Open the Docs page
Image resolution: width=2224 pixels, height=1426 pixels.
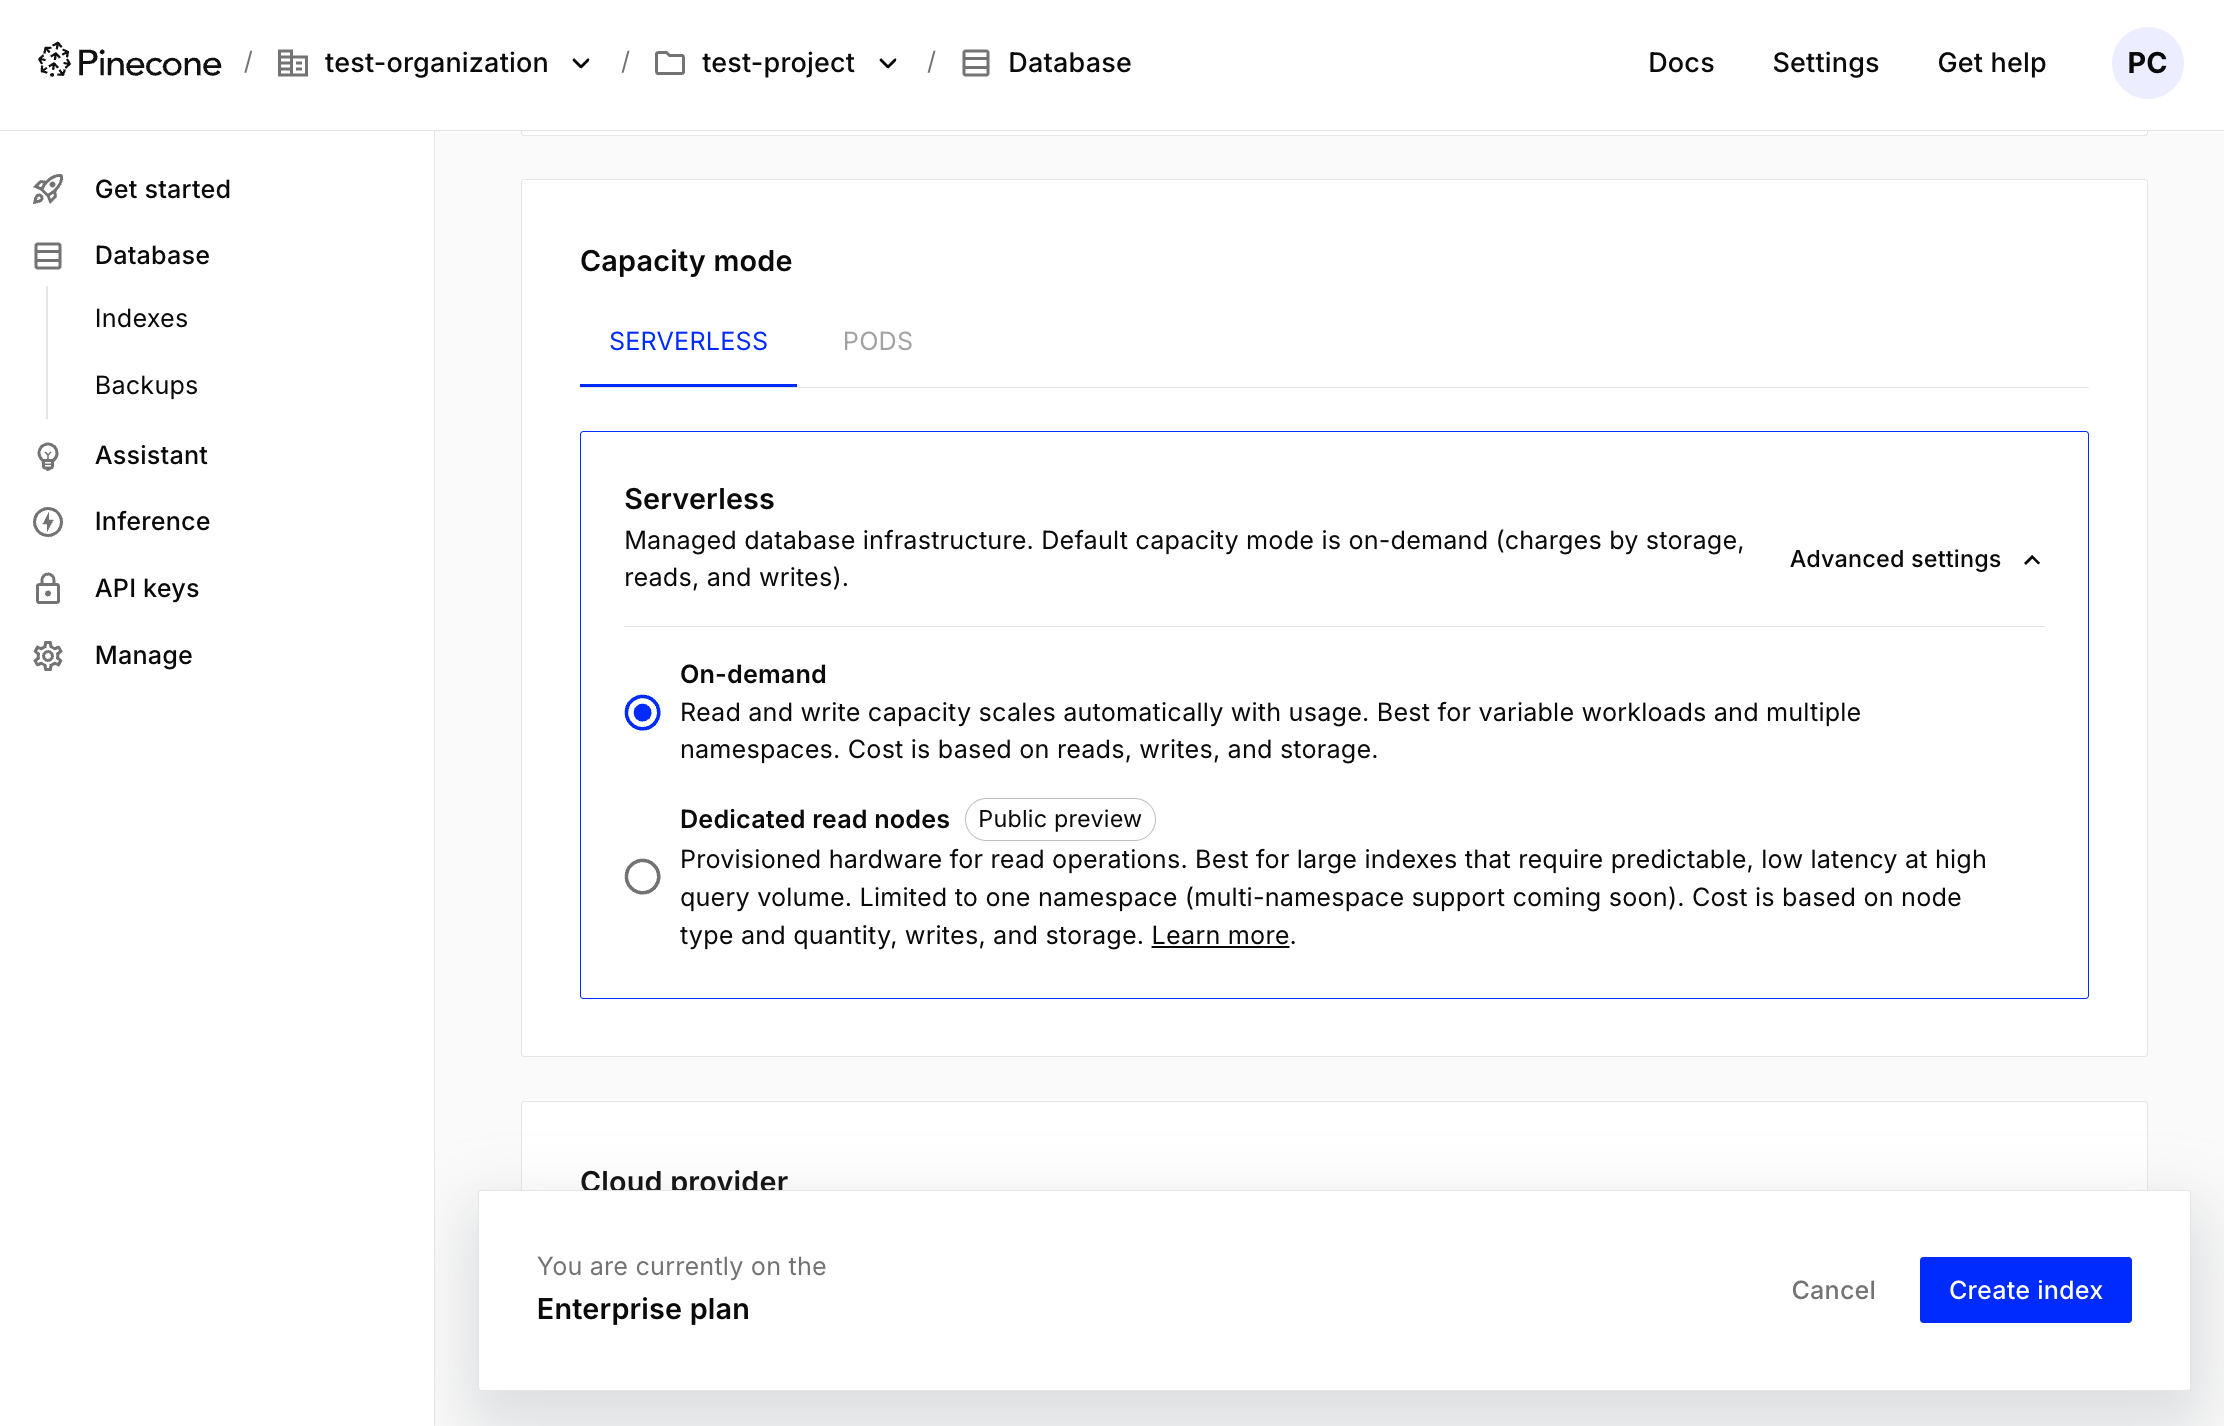(x=1681, y=62)
